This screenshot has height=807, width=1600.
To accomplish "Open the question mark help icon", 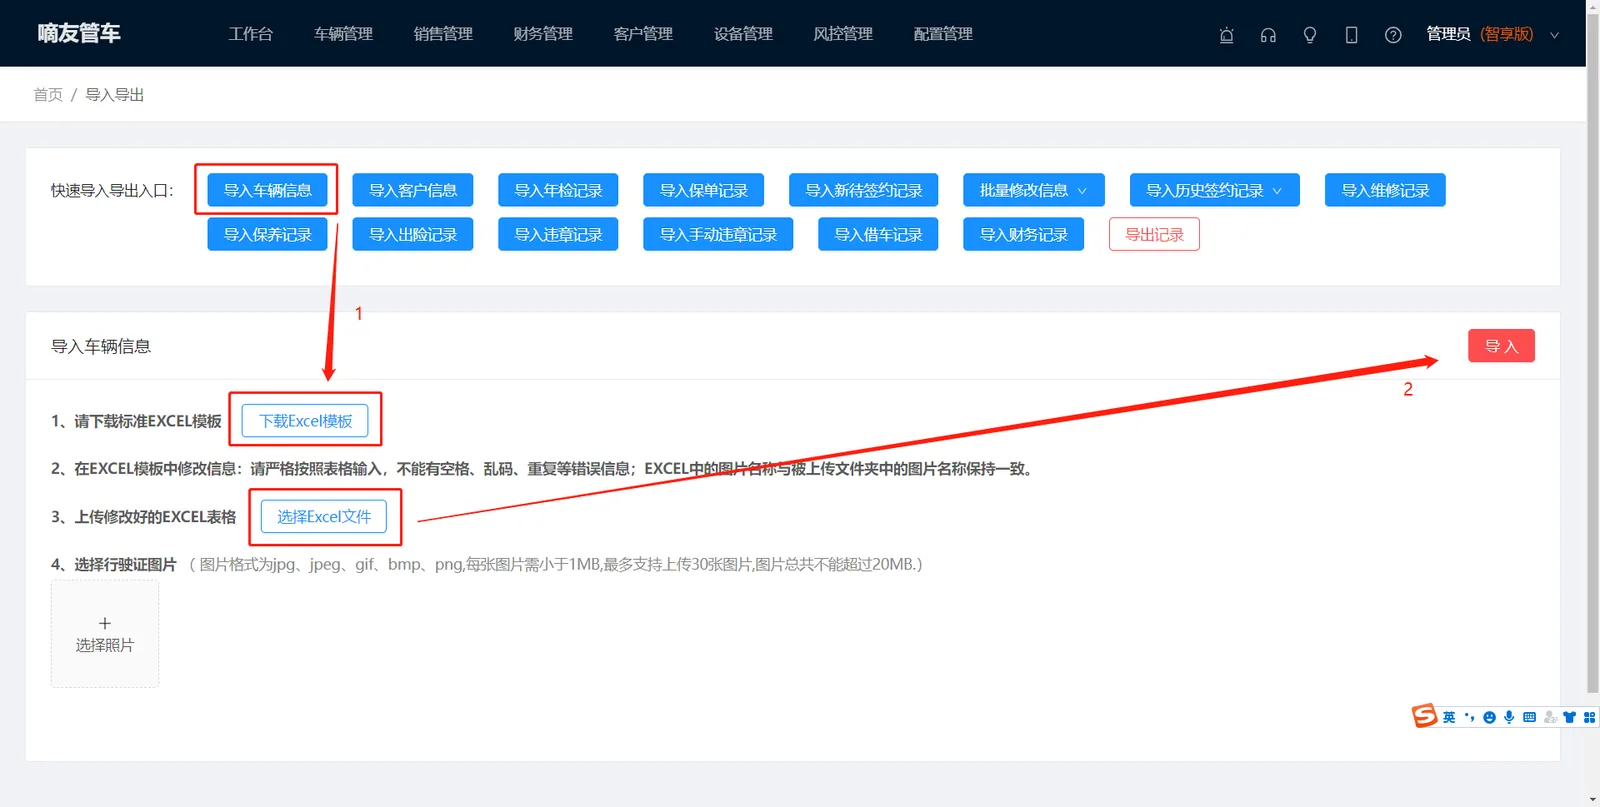I will coord(1393,35).
